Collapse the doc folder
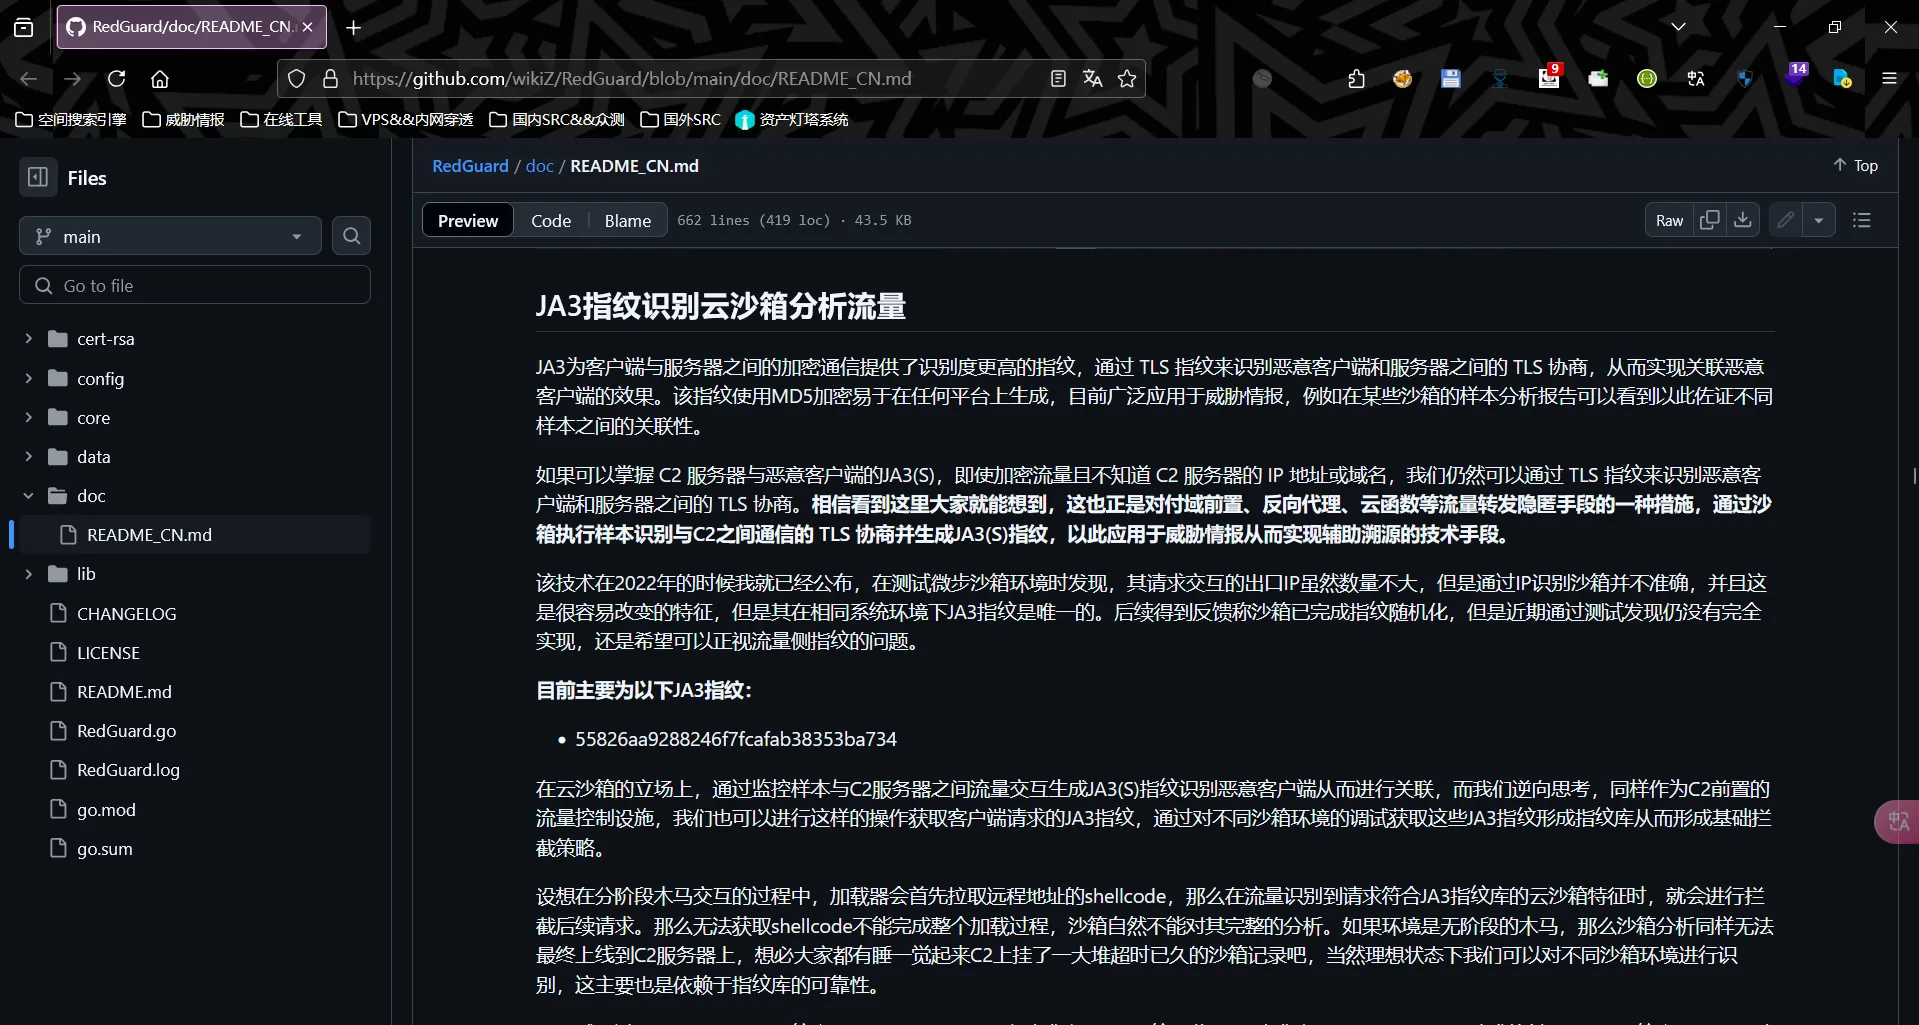This screenshot has height=1025, width=1919. [29, 496]
